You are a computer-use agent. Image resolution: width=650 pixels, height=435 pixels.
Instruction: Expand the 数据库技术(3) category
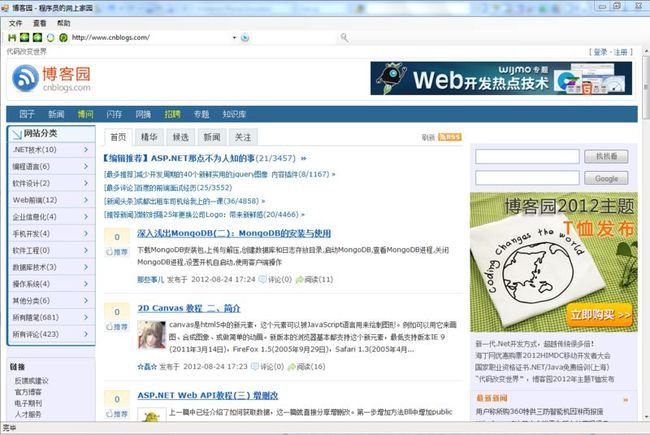(86, 267)
